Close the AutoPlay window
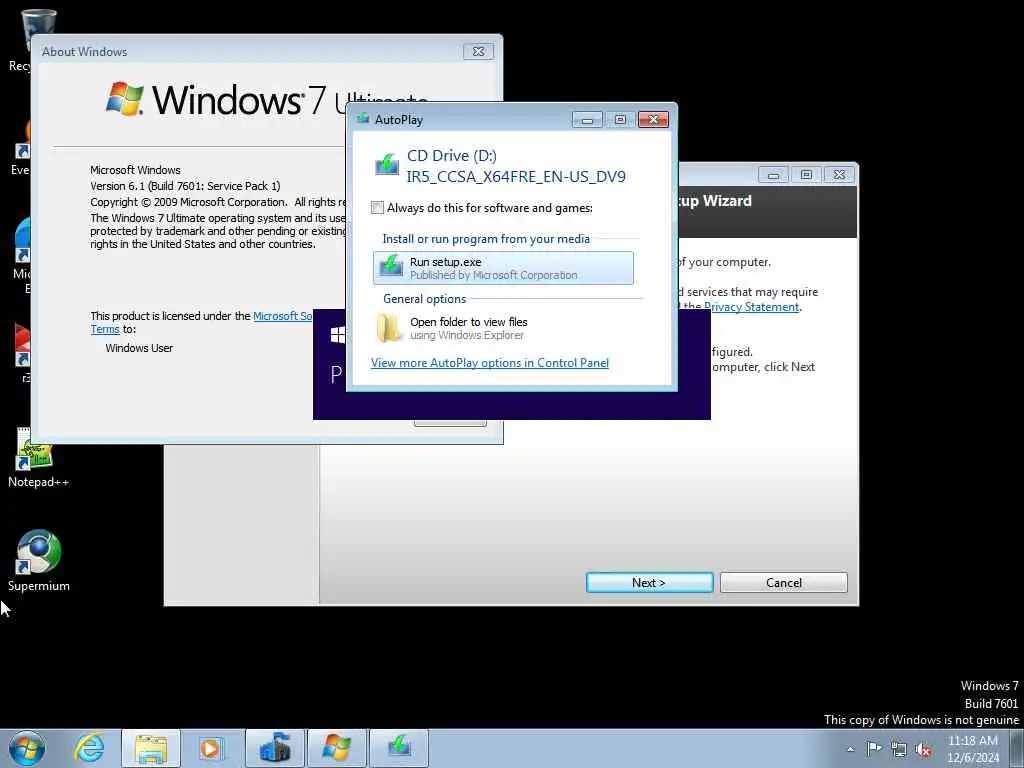The width and height of the screenshot is (1024, 768). click(653, 120)
